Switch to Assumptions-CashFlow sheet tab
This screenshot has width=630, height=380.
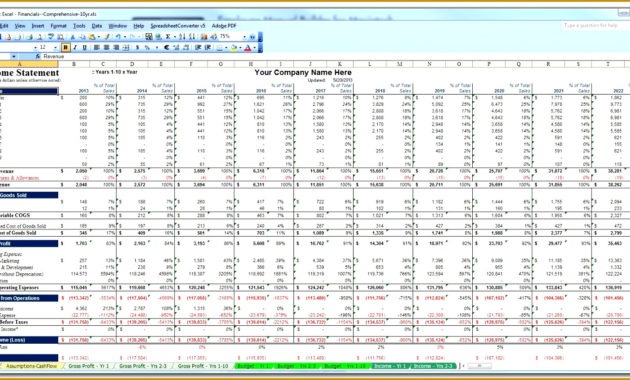[31, 366]
